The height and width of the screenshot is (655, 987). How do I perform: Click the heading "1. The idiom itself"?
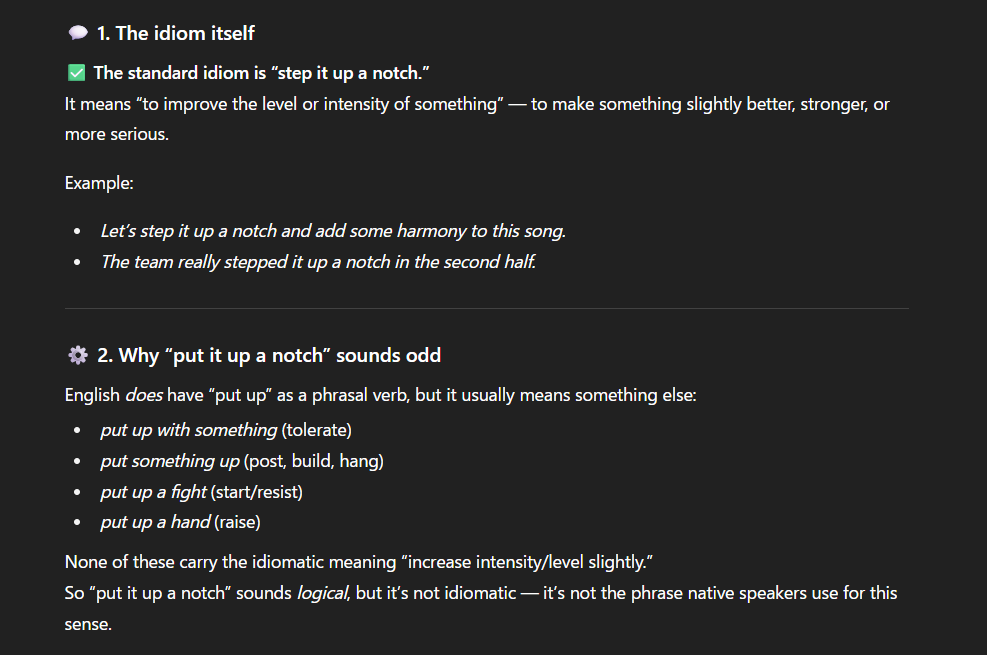175,33
